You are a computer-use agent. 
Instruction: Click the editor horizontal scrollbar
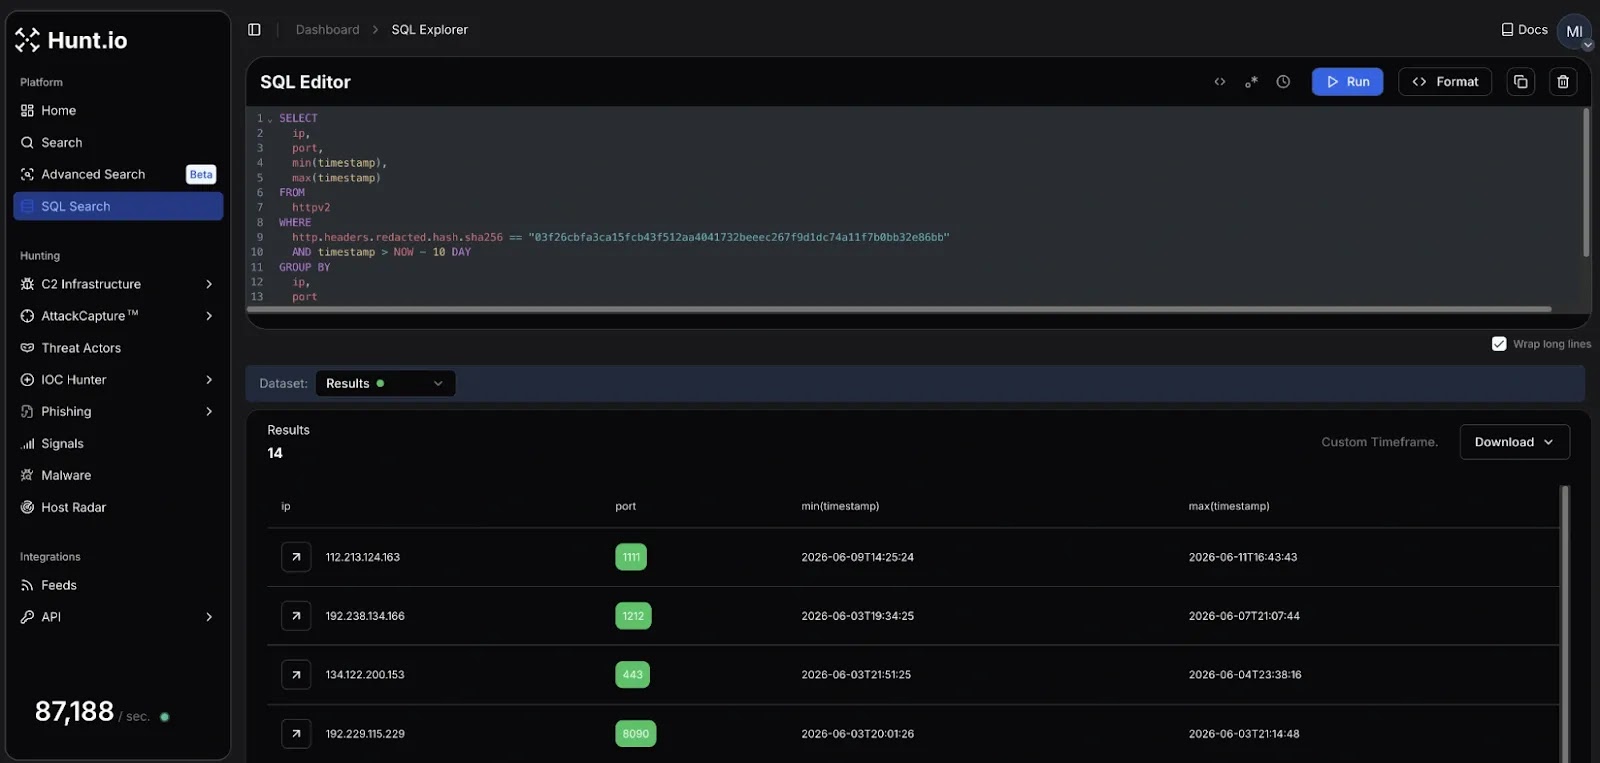900,309
